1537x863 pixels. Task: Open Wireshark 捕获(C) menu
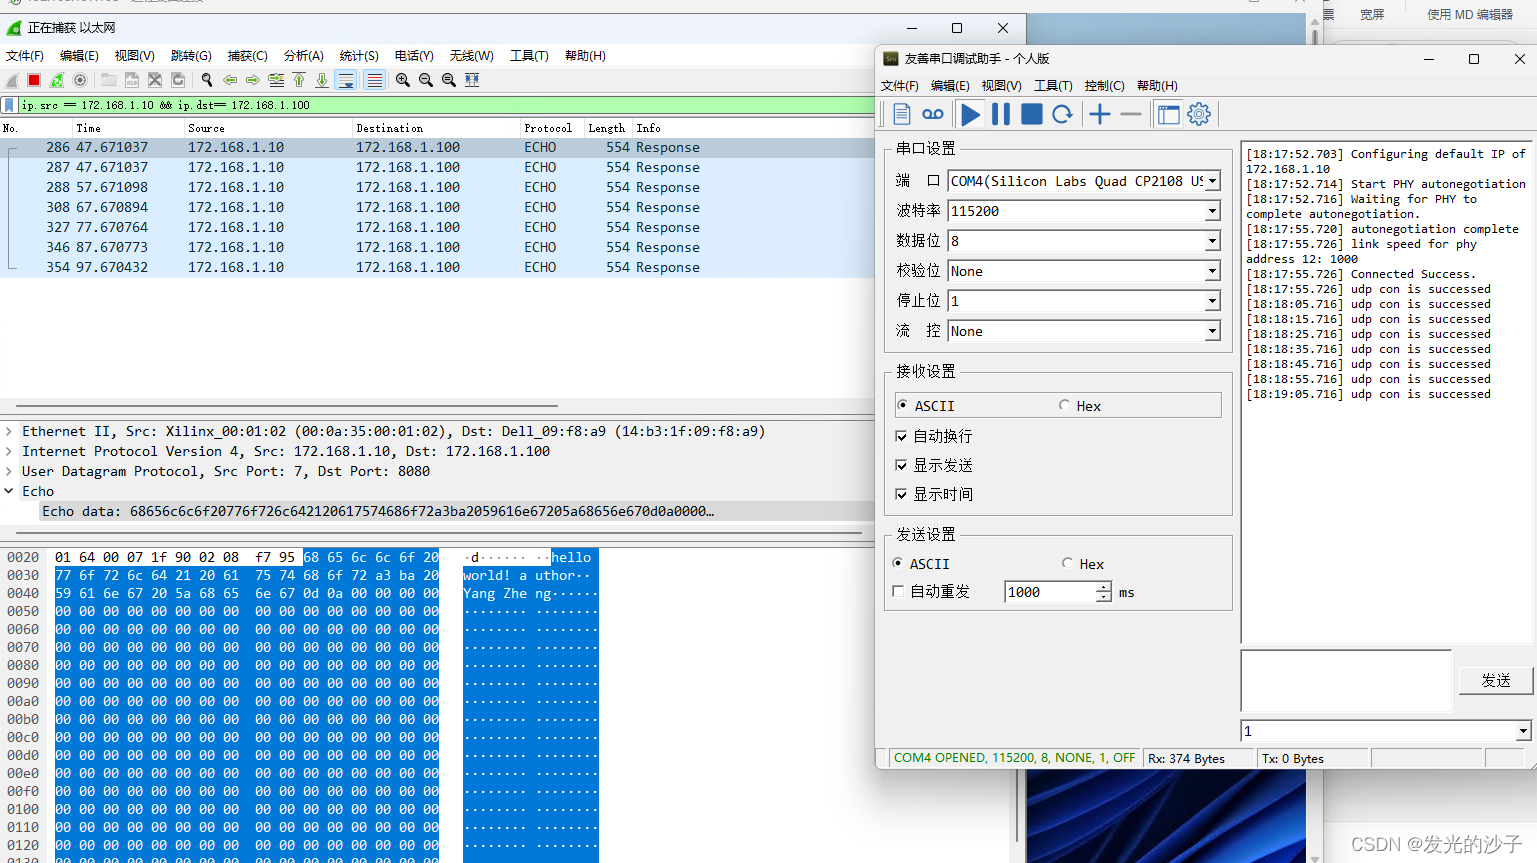click(247, 56)
